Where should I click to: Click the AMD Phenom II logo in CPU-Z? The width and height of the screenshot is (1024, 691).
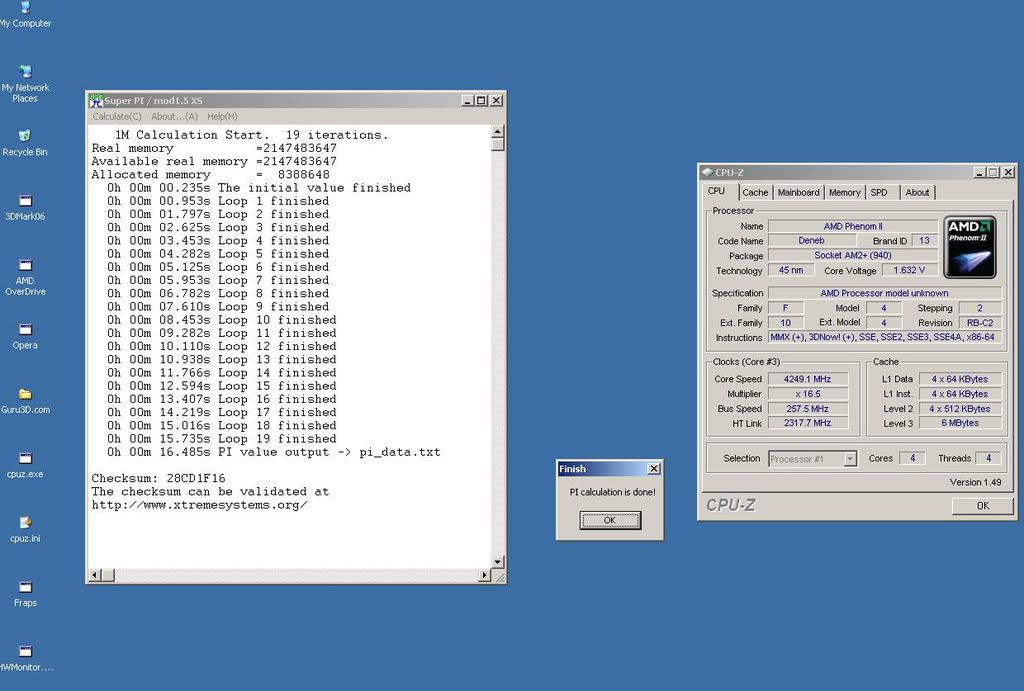tap(970, 248)
